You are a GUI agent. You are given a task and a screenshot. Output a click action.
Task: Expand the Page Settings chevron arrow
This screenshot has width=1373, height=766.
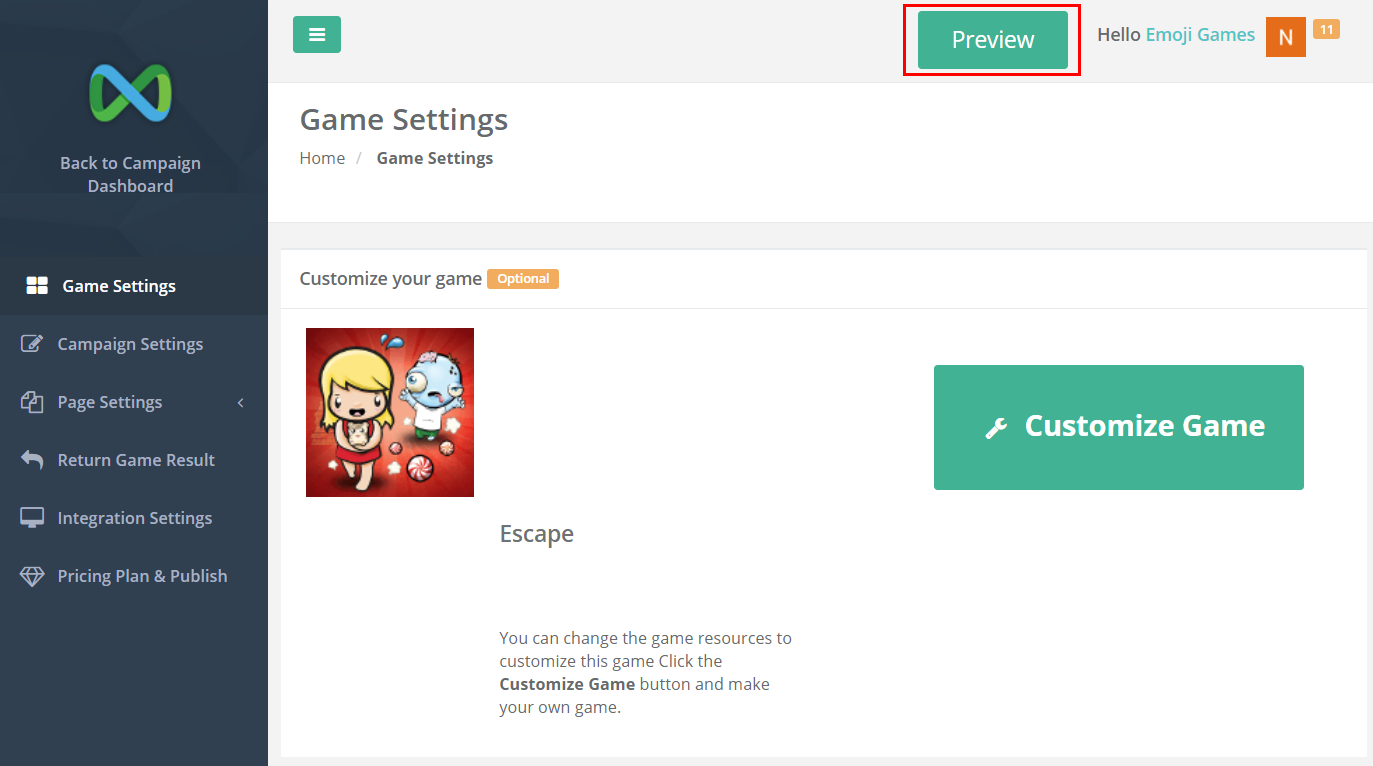coord(240,402)
